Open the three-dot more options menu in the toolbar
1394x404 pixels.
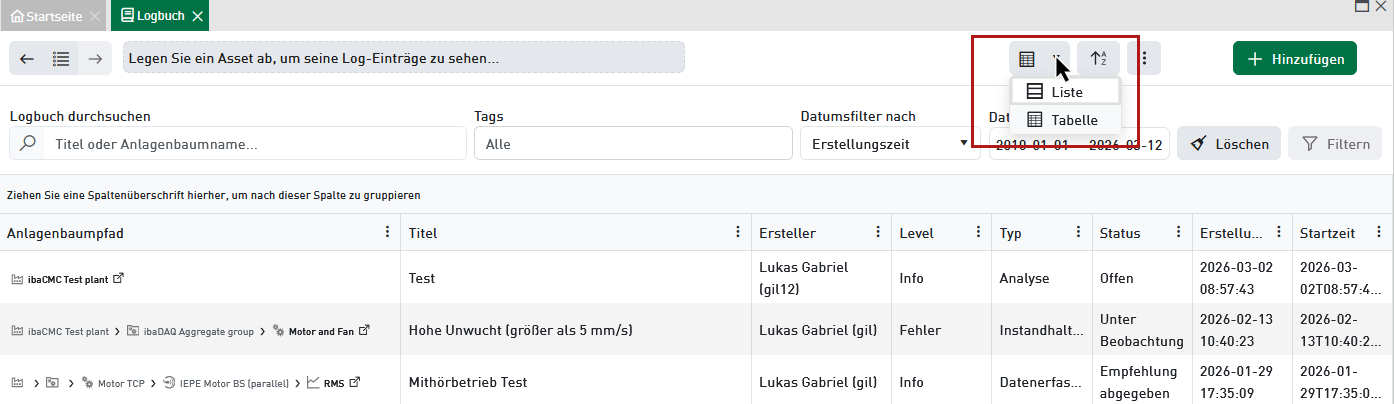pos(1144,59)
